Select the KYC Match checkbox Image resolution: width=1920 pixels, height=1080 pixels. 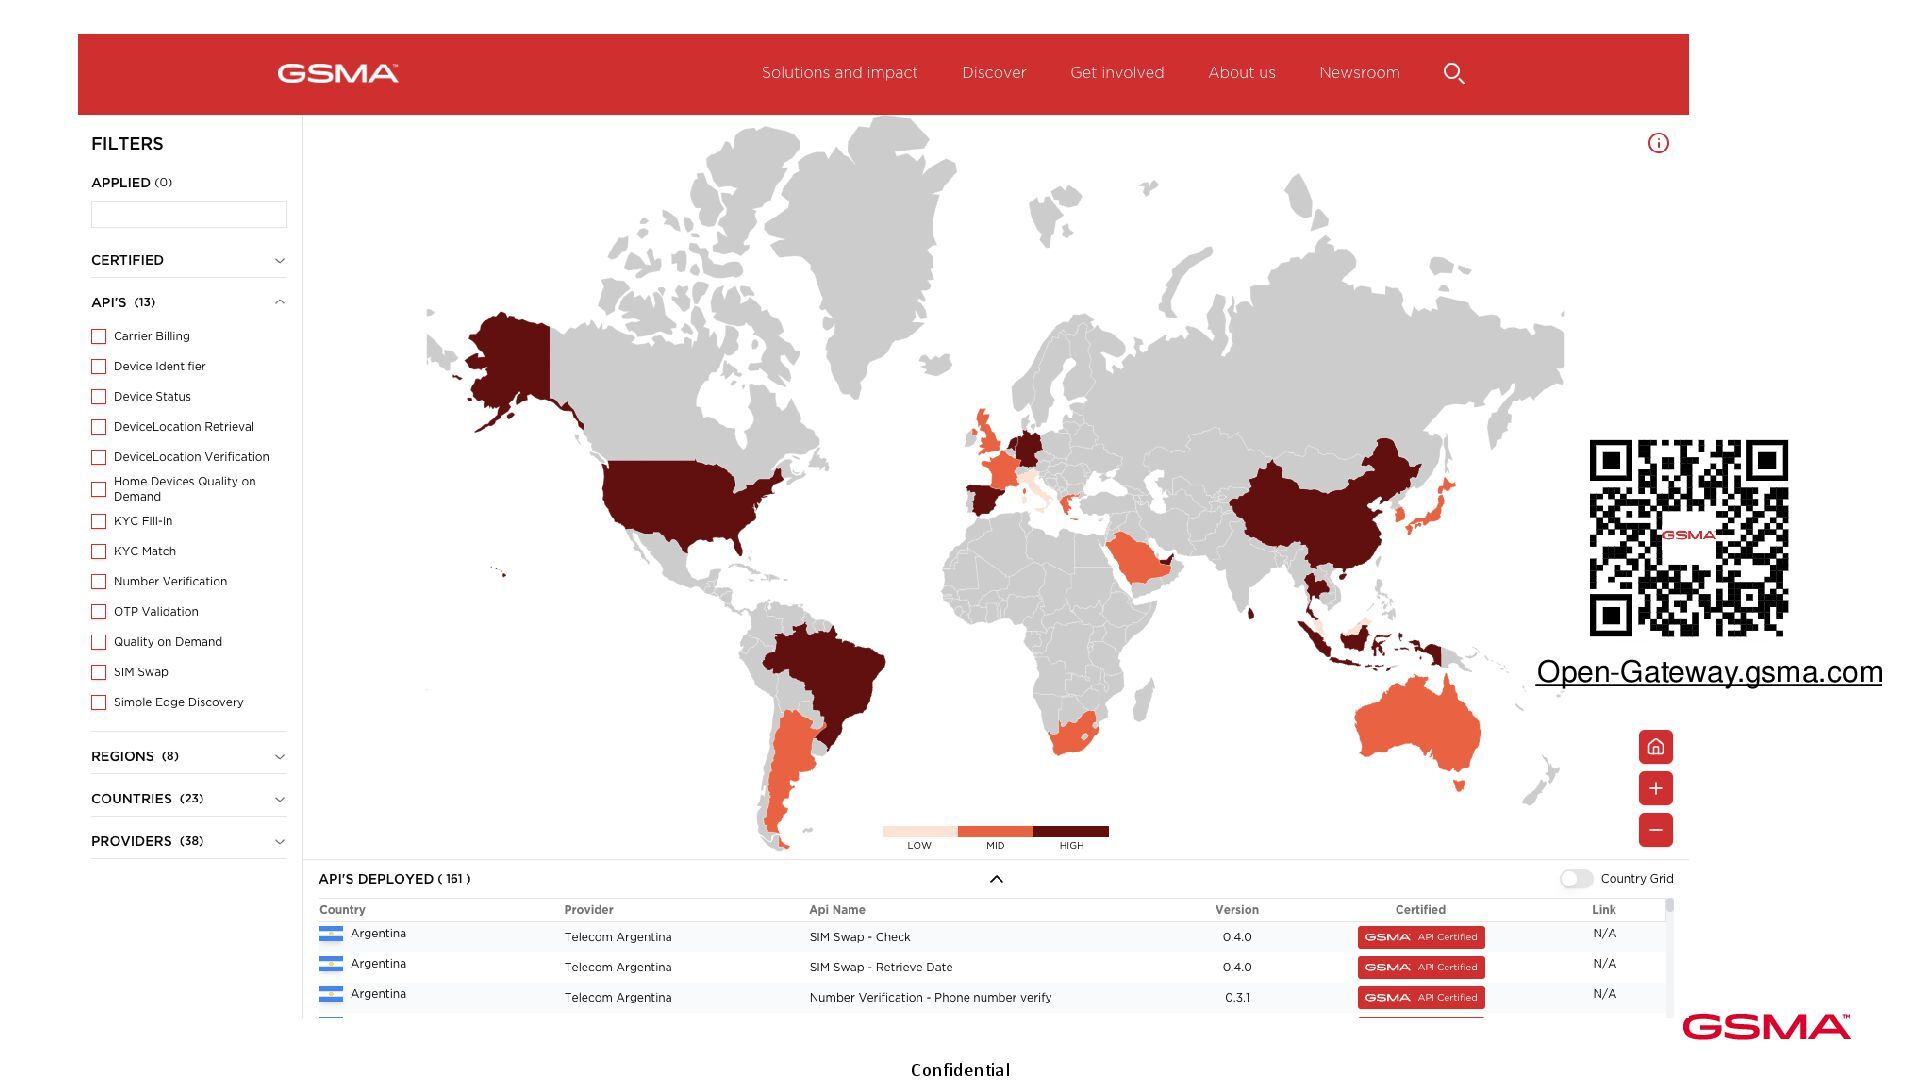click(x=99, y=551)
